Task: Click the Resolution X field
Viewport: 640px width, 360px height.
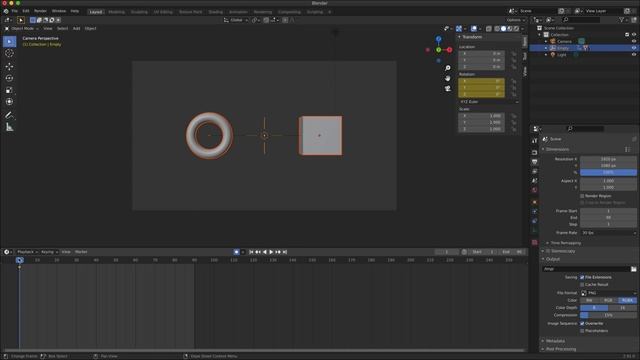Action: pos(608,159)
